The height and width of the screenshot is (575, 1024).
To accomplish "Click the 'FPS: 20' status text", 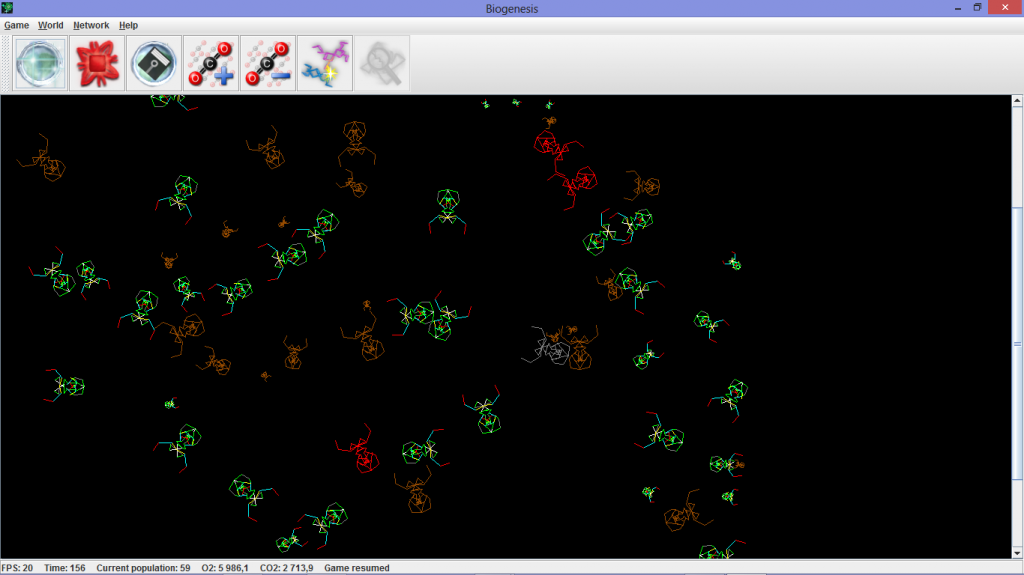I will click(x=17, y=568).
